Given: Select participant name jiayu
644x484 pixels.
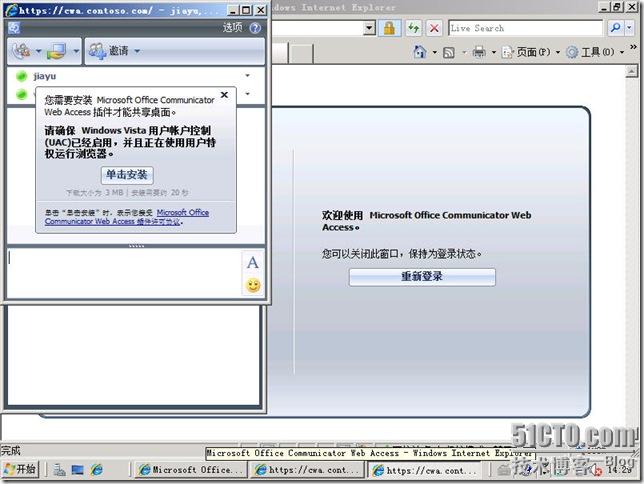Looking at the screenshot, I should click(x=45, y=76).
